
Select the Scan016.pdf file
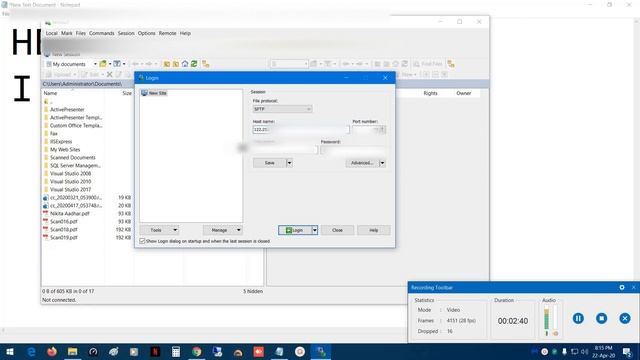pos(63,221)
